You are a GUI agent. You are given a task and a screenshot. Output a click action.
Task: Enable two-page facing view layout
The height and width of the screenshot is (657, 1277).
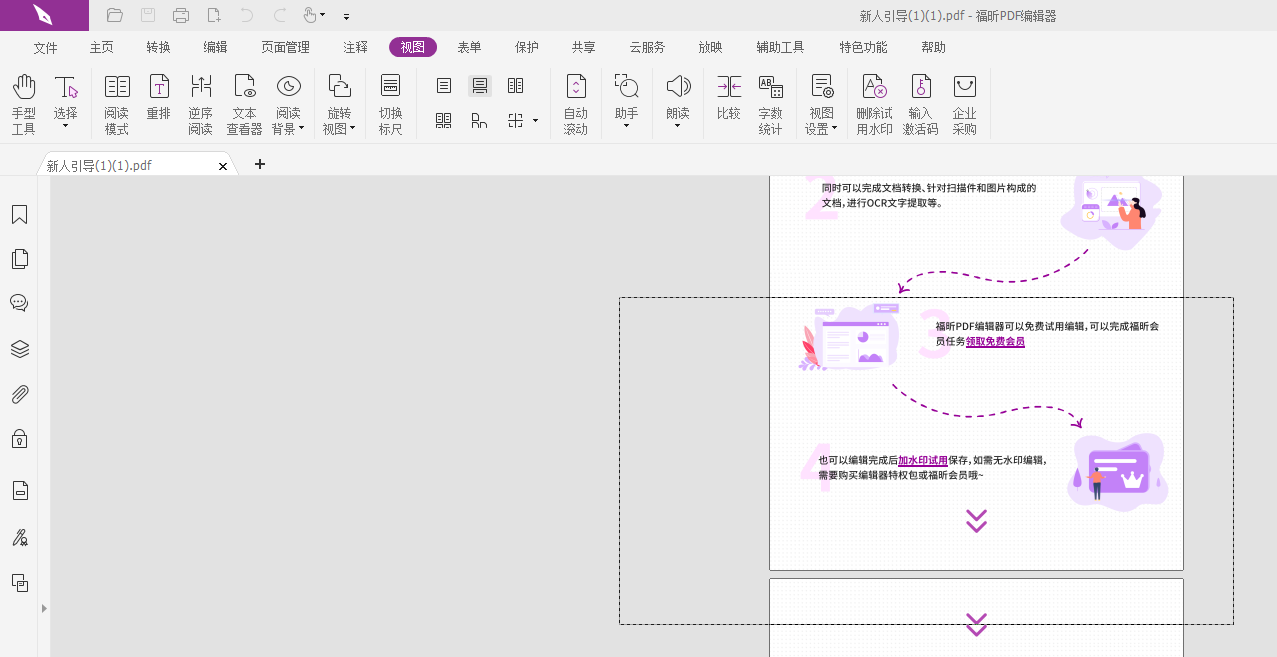tap(515, 85)
